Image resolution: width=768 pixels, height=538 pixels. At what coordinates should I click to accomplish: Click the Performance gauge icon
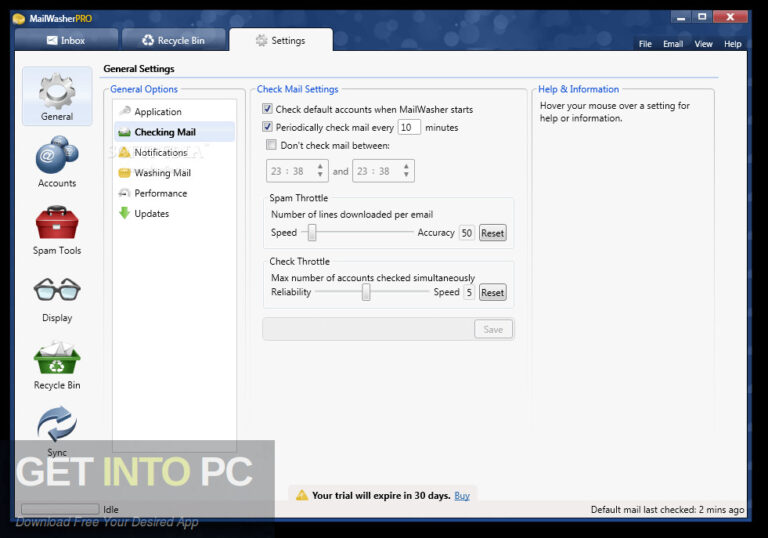pyautogui.click(x=124, y=193)
